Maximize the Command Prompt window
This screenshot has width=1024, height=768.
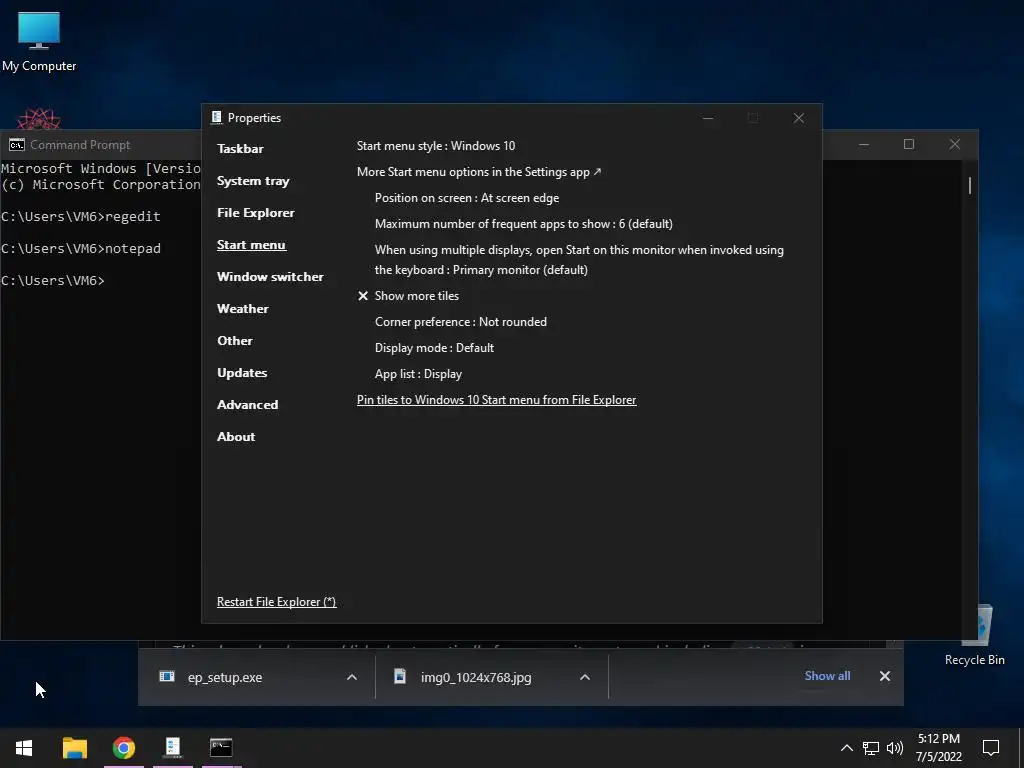(908, 144)
